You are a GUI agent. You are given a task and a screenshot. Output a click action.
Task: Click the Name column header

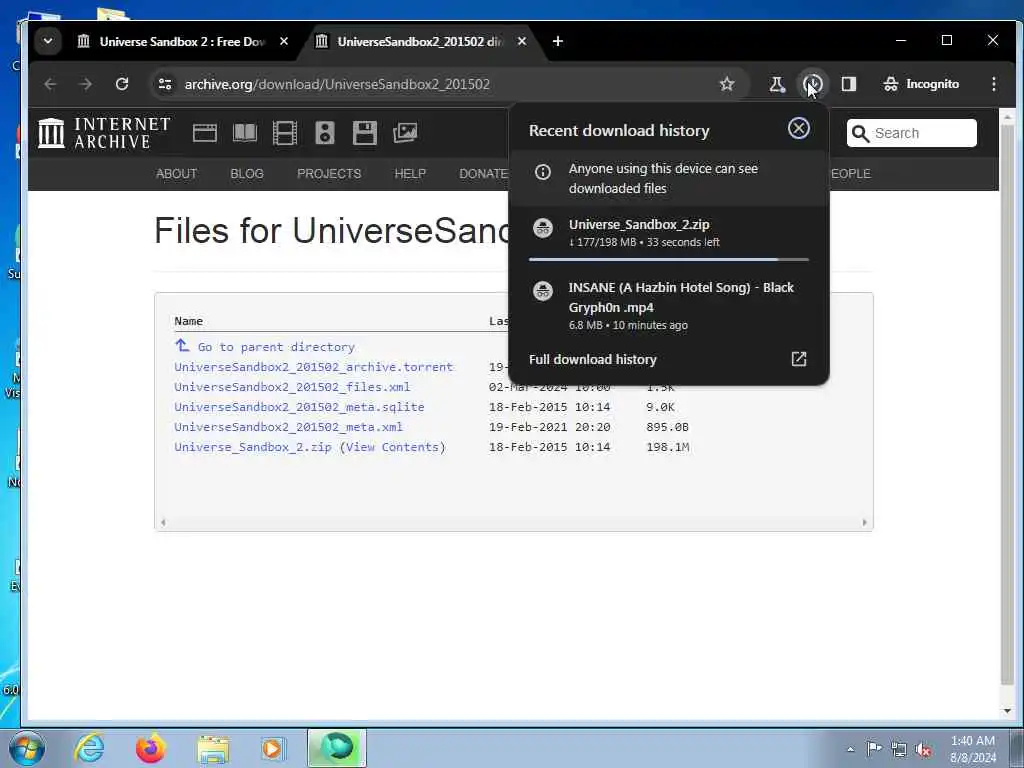[x=189, y=321]
